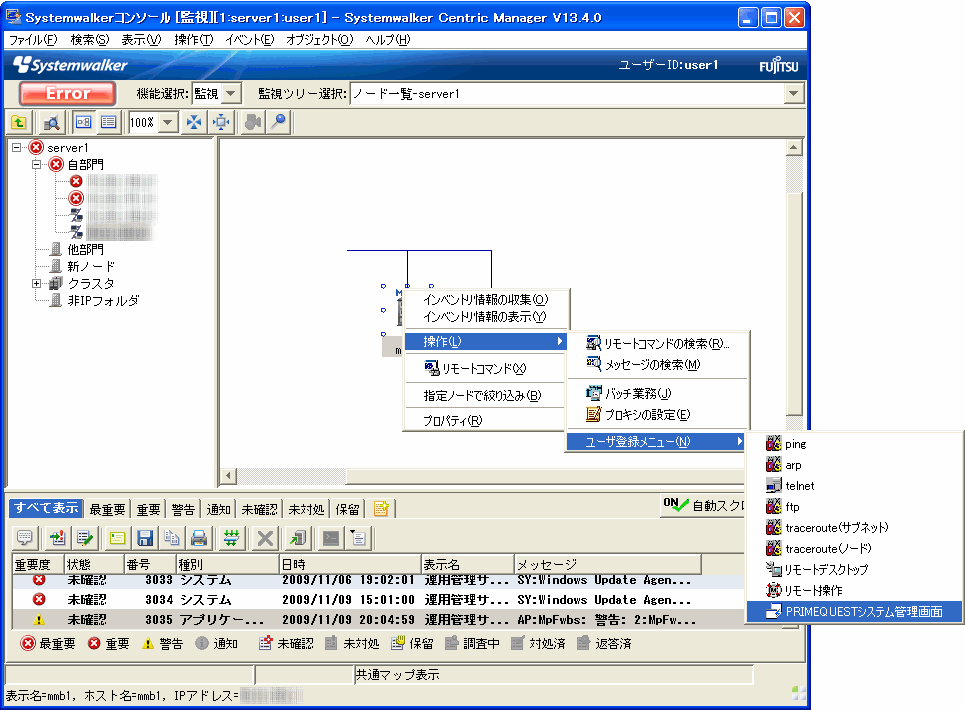This screenshot has height=710, width=965.
Task: Click the center-map toolbar icon
Action: pos(221,122)
